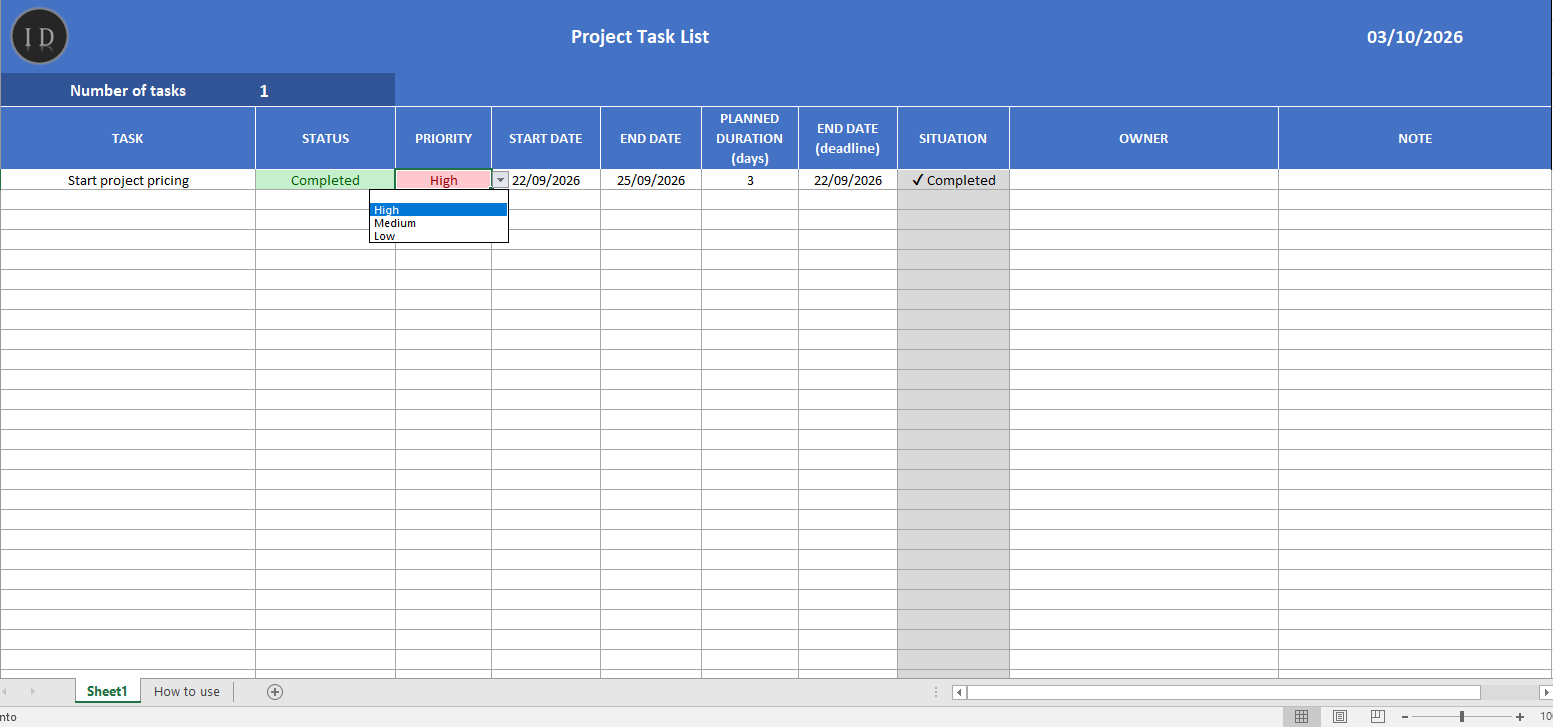Click the date 03/10/2026 in header
Image resolution: width=1553 pixels, height=727 pixels.
coord(1415,37)
